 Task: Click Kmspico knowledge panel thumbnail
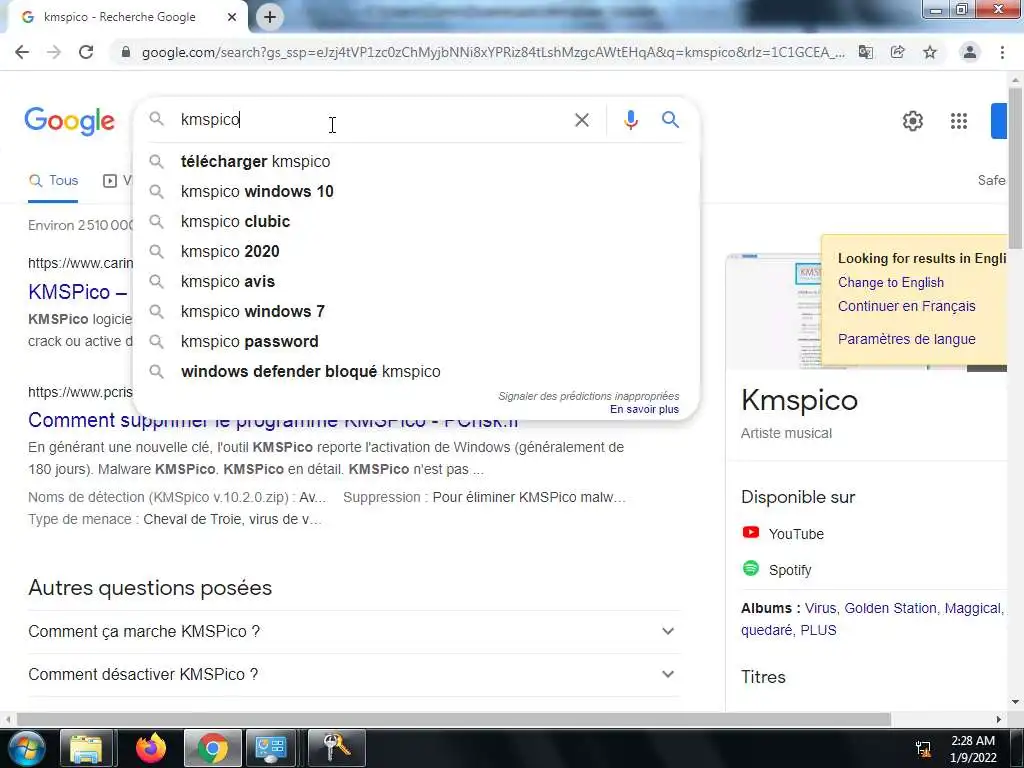774,312
